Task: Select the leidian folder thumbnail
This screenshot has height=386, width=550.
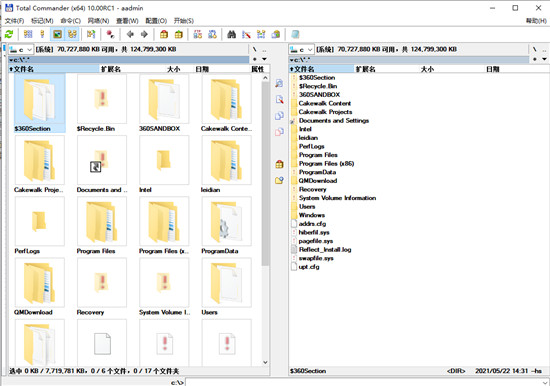Action: 226,164
